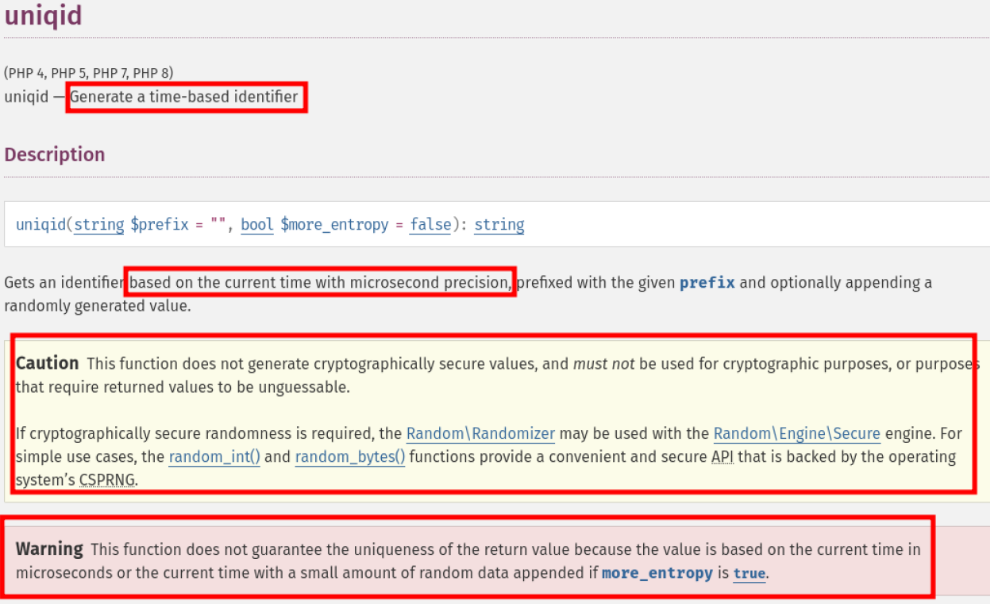Click the 'true' link in Warning box

(x=749, y=574)
